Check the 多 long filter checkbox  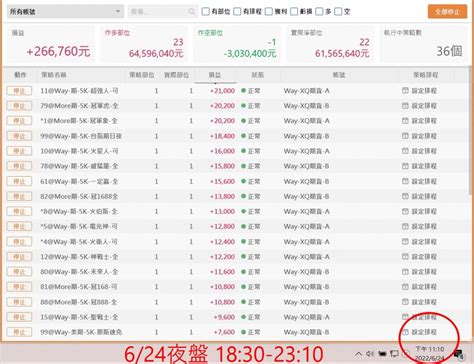point(319,12)
